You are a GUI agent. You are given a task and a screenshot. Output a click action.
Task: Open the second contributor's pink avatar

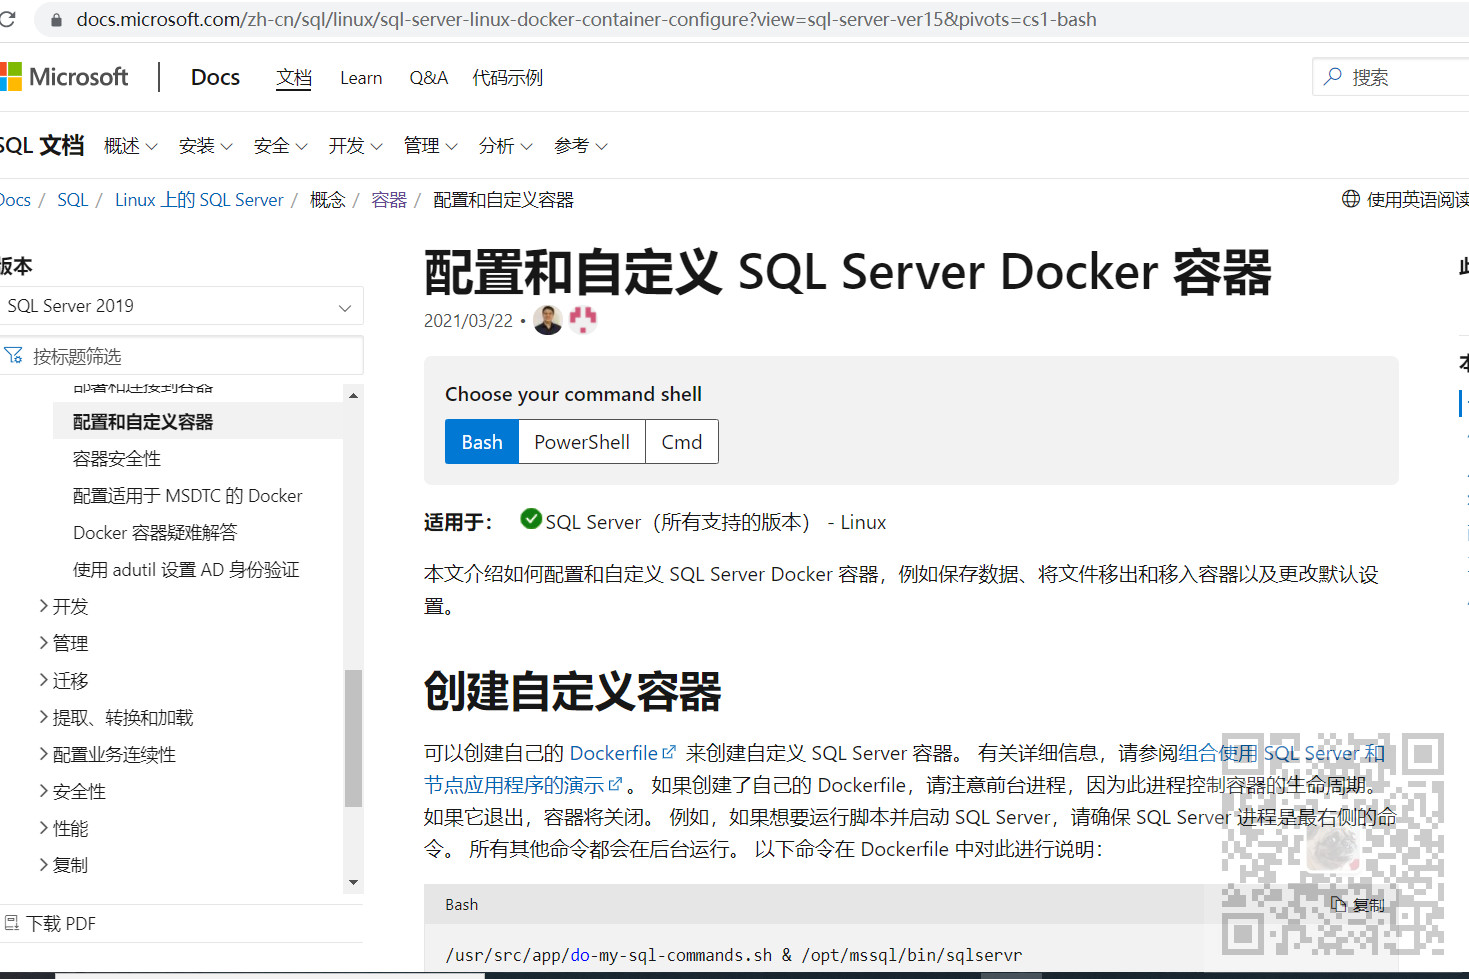point(583,320)
